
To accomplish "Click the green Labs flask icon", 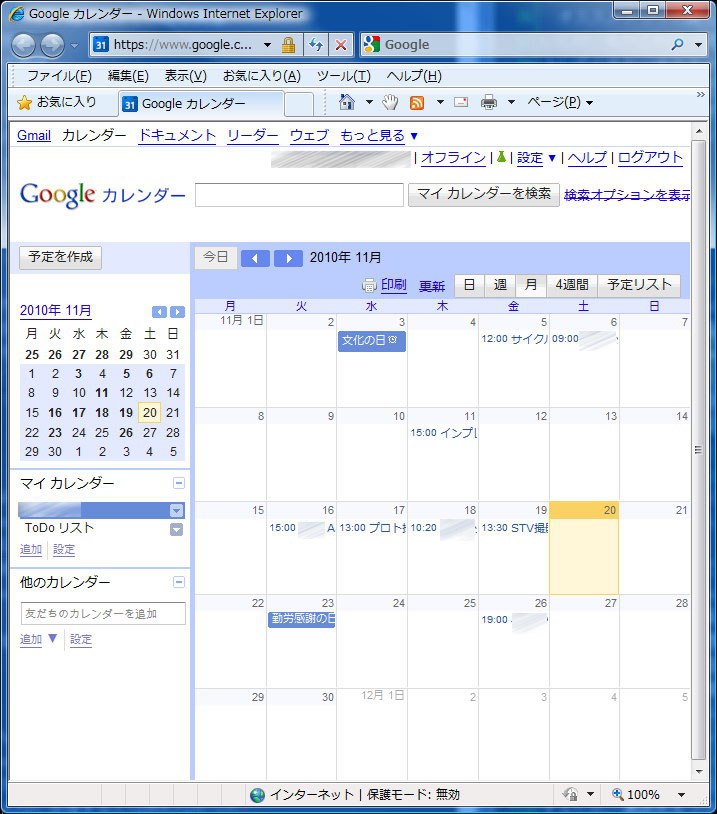I will [501, 156].
